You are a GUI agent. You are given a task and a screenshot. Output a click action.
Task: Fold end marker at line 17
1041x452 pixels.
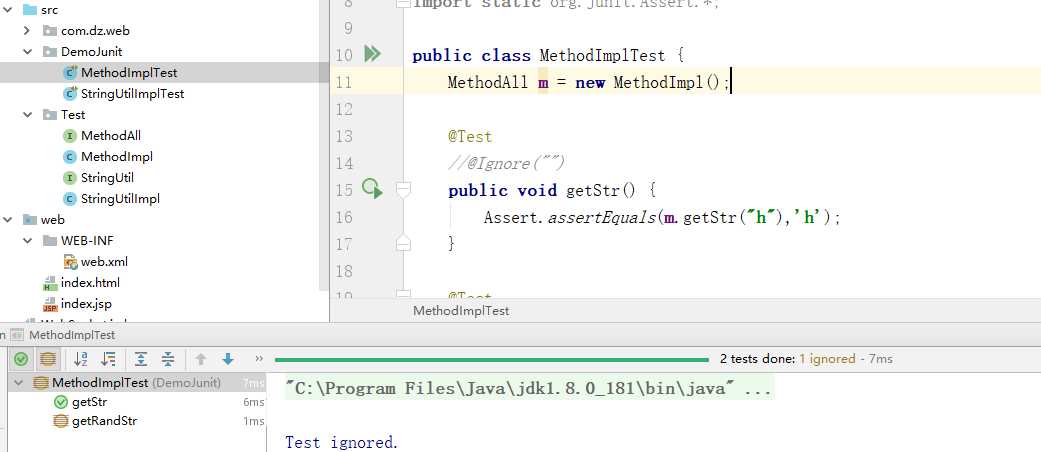pyautogui.click(x=402, y=243)
